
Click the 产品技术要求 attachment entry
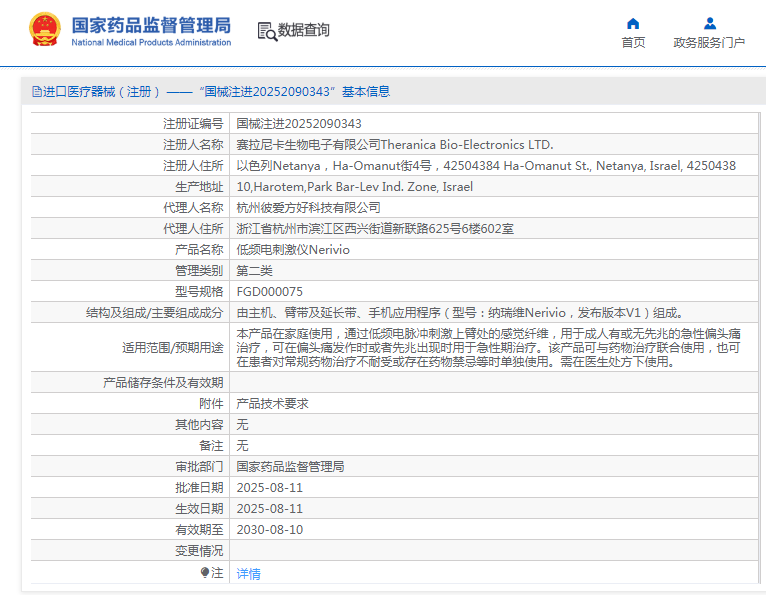(x=272, y=404)
